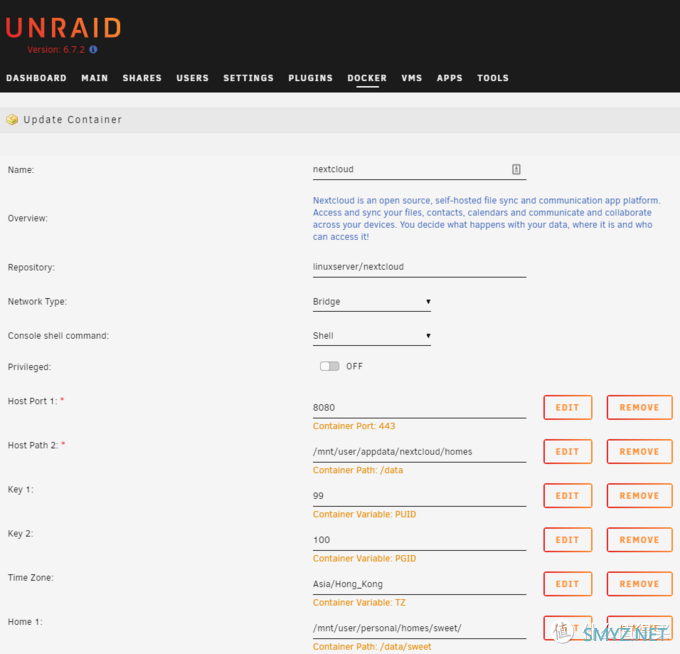Click the Key 2 field with 100

tap(419, 540)
